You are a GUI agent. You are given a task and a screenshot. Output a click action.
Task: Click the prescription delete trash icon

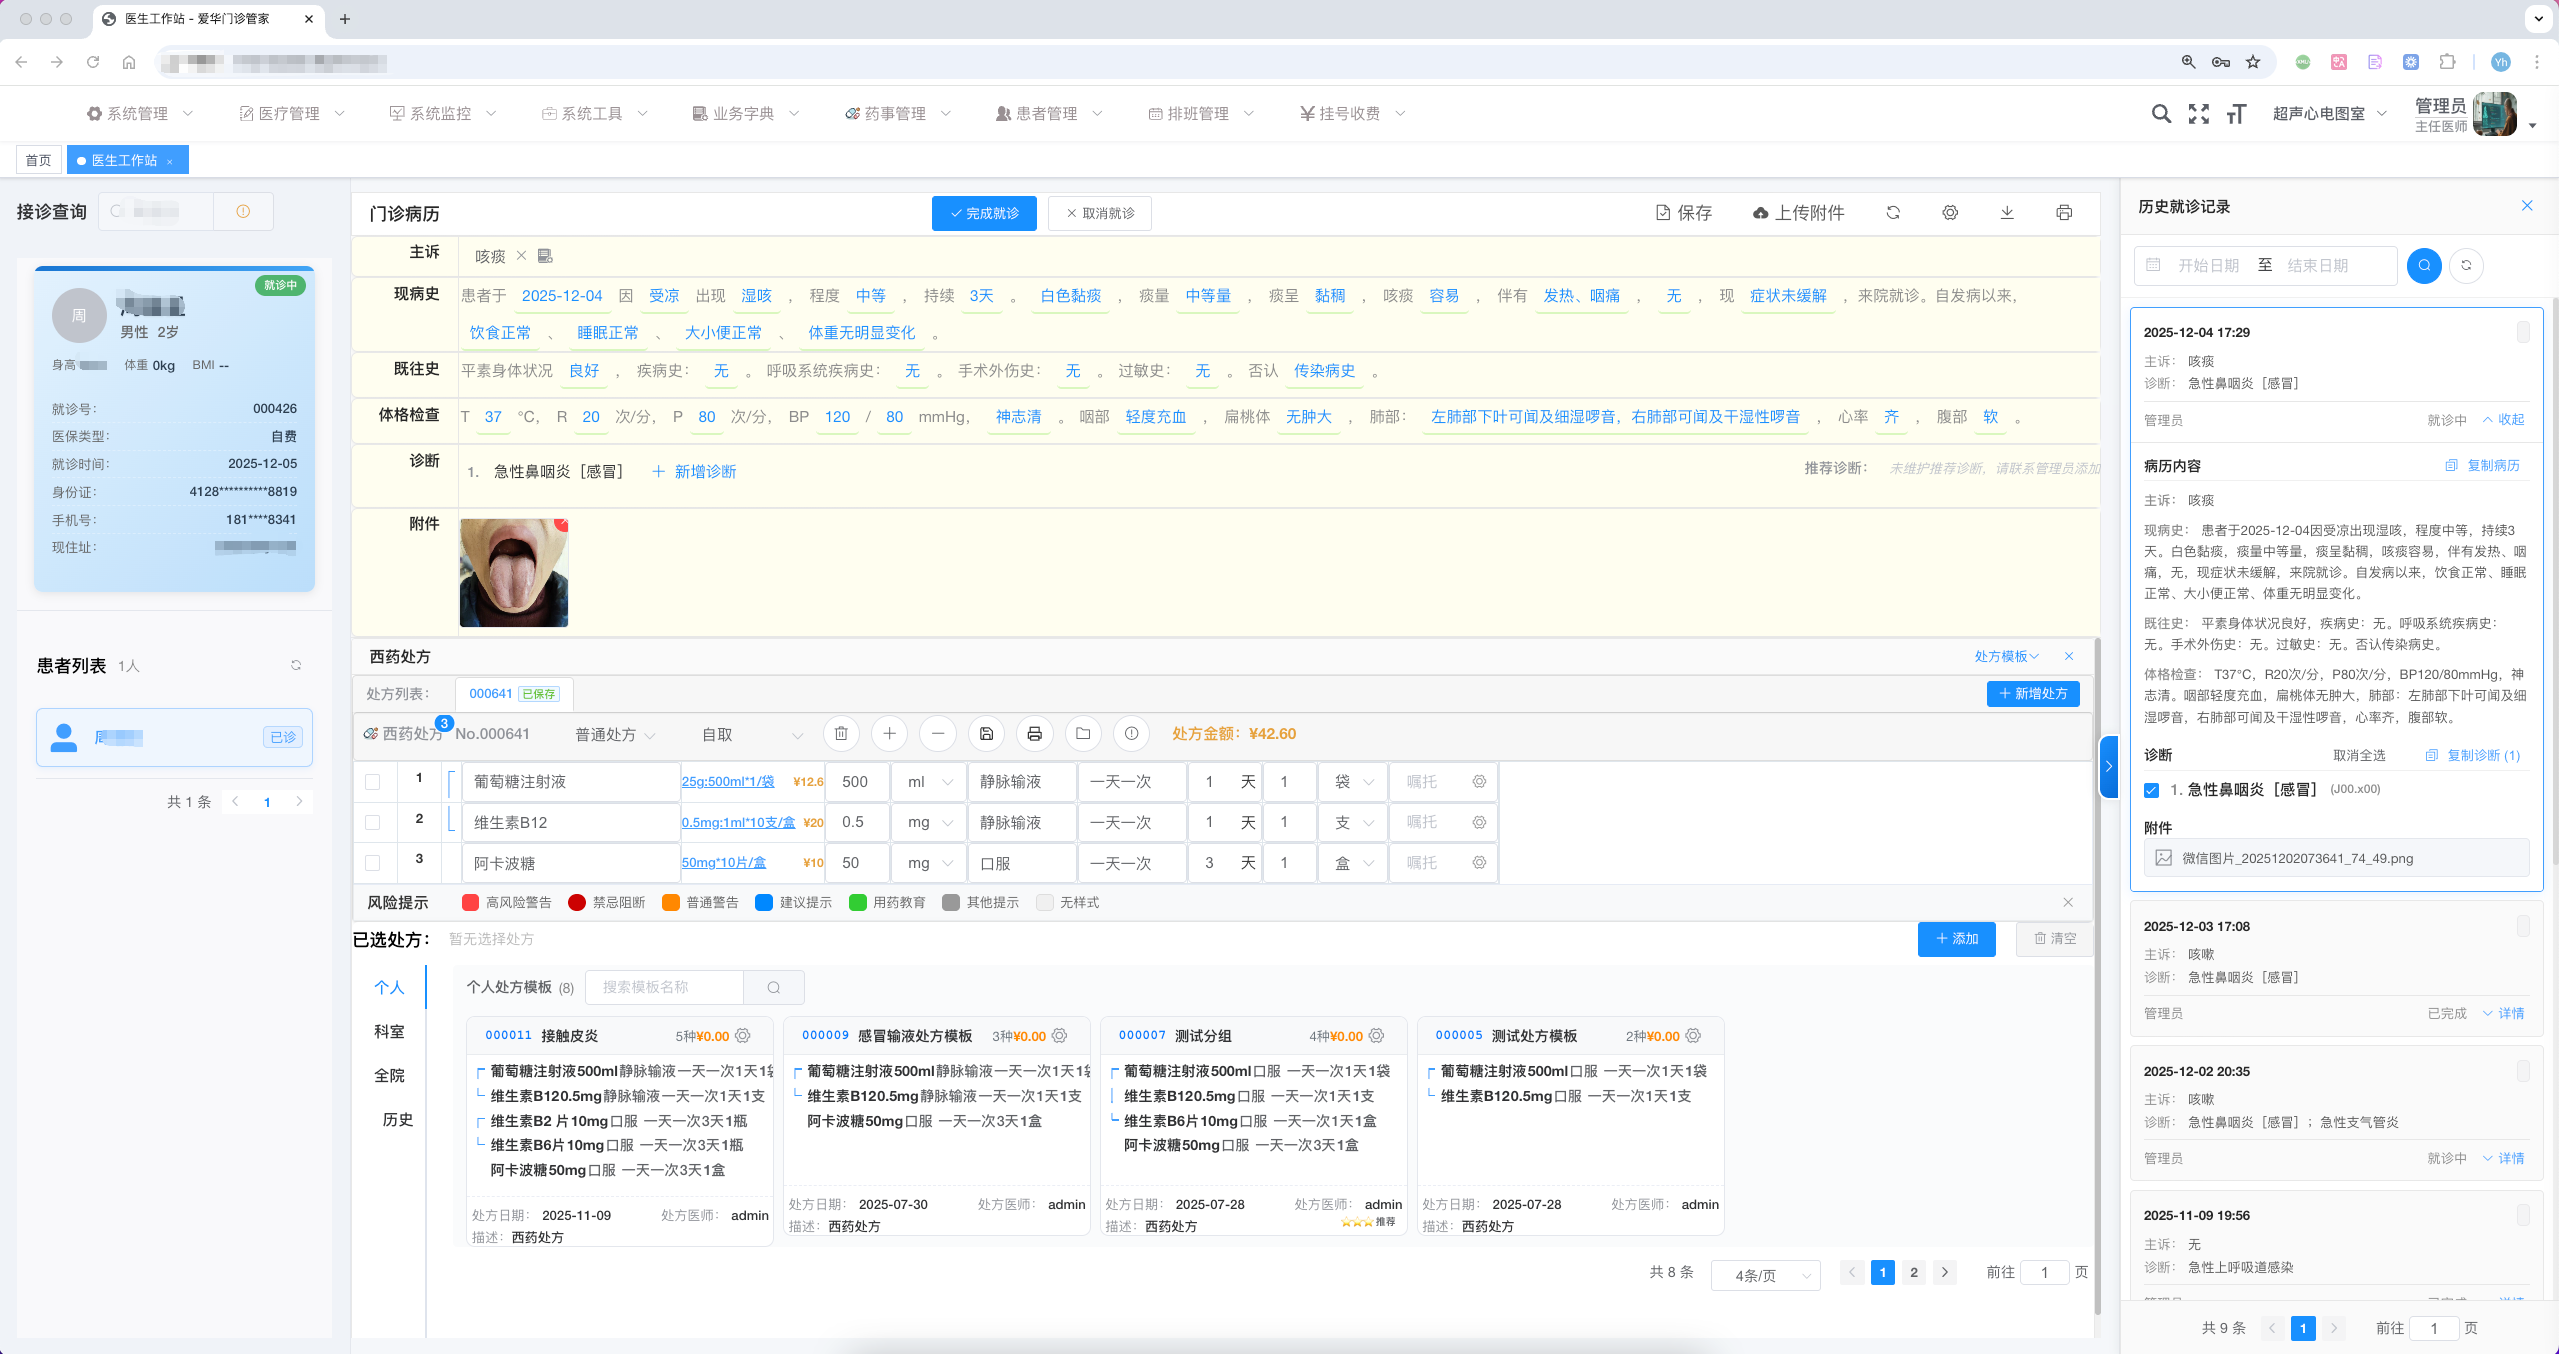(841, 734)
